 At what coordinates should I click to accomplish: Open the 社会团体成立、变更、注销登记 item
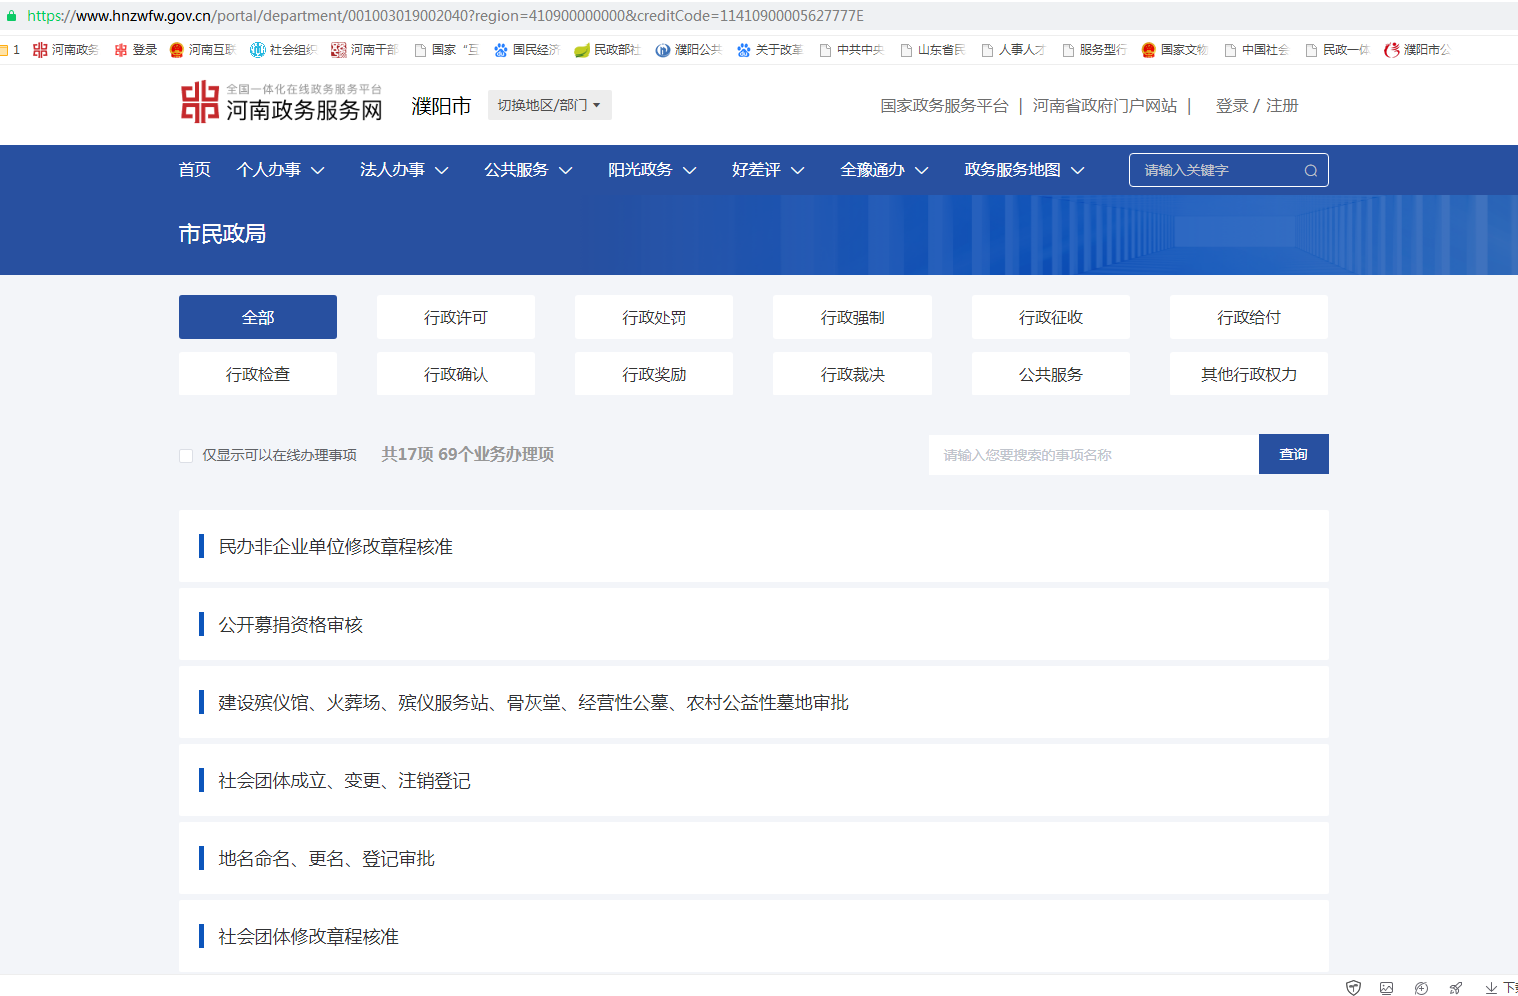point(344,781)
